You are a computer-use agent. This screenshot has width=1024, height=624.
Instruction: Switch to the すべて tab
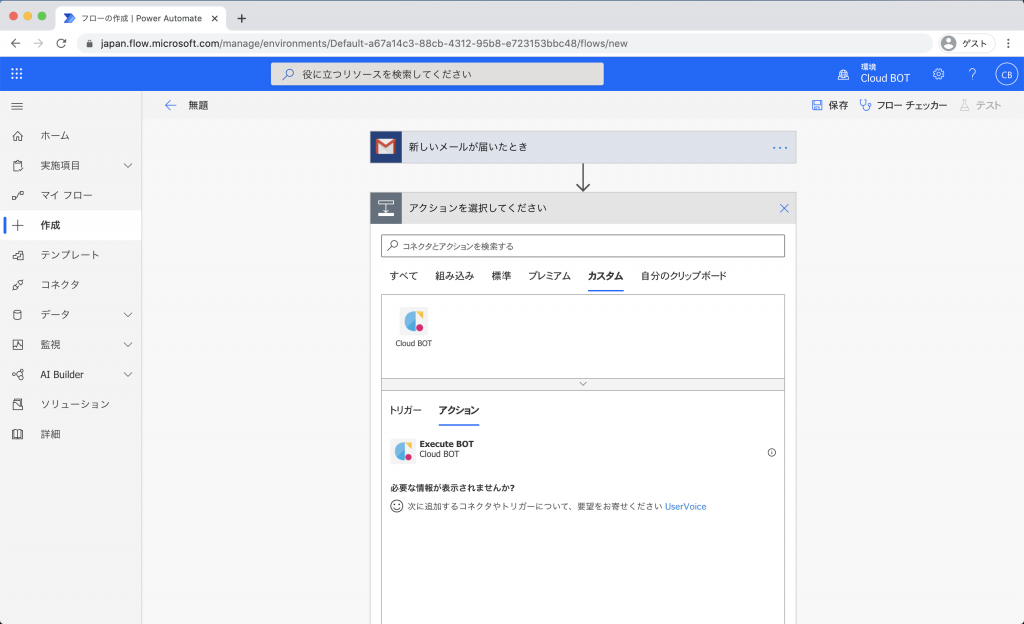(404, 276)
